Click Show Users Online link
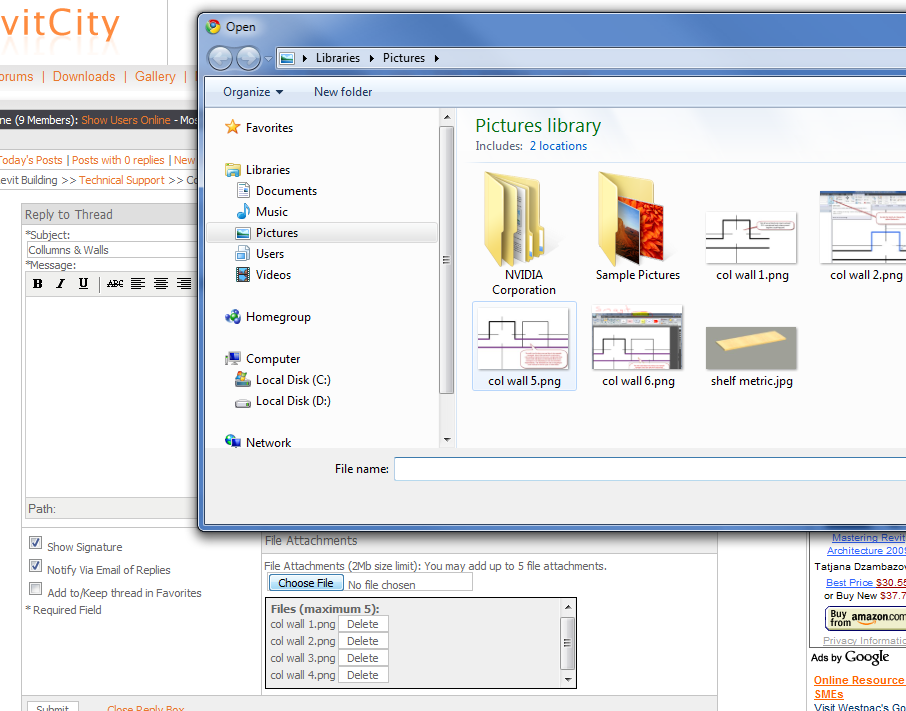 (x=126, y=120)
